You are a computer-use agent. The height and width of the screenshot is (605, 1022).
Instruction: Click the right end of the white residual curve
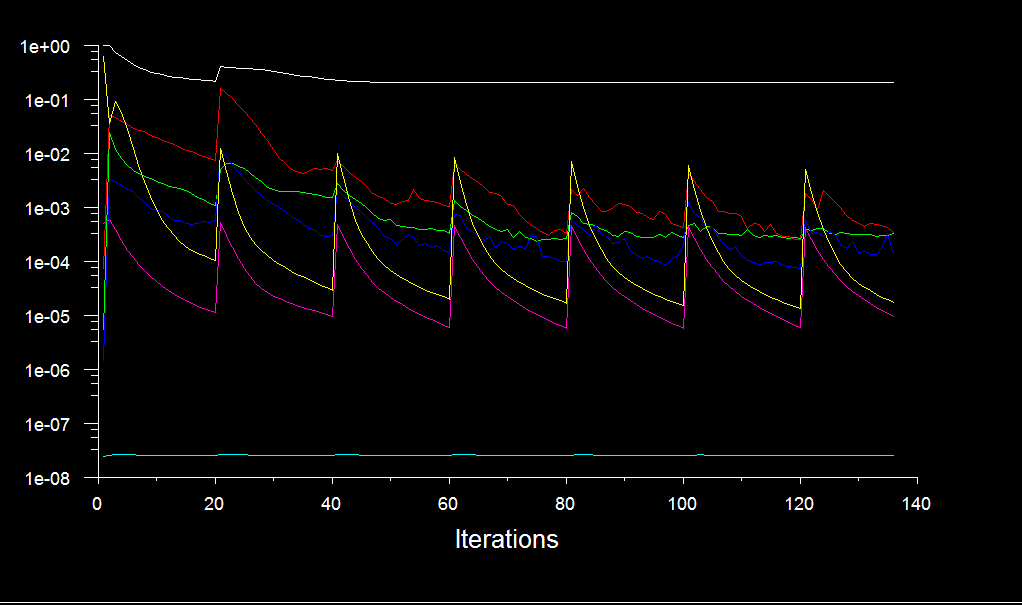pos(892,83)
